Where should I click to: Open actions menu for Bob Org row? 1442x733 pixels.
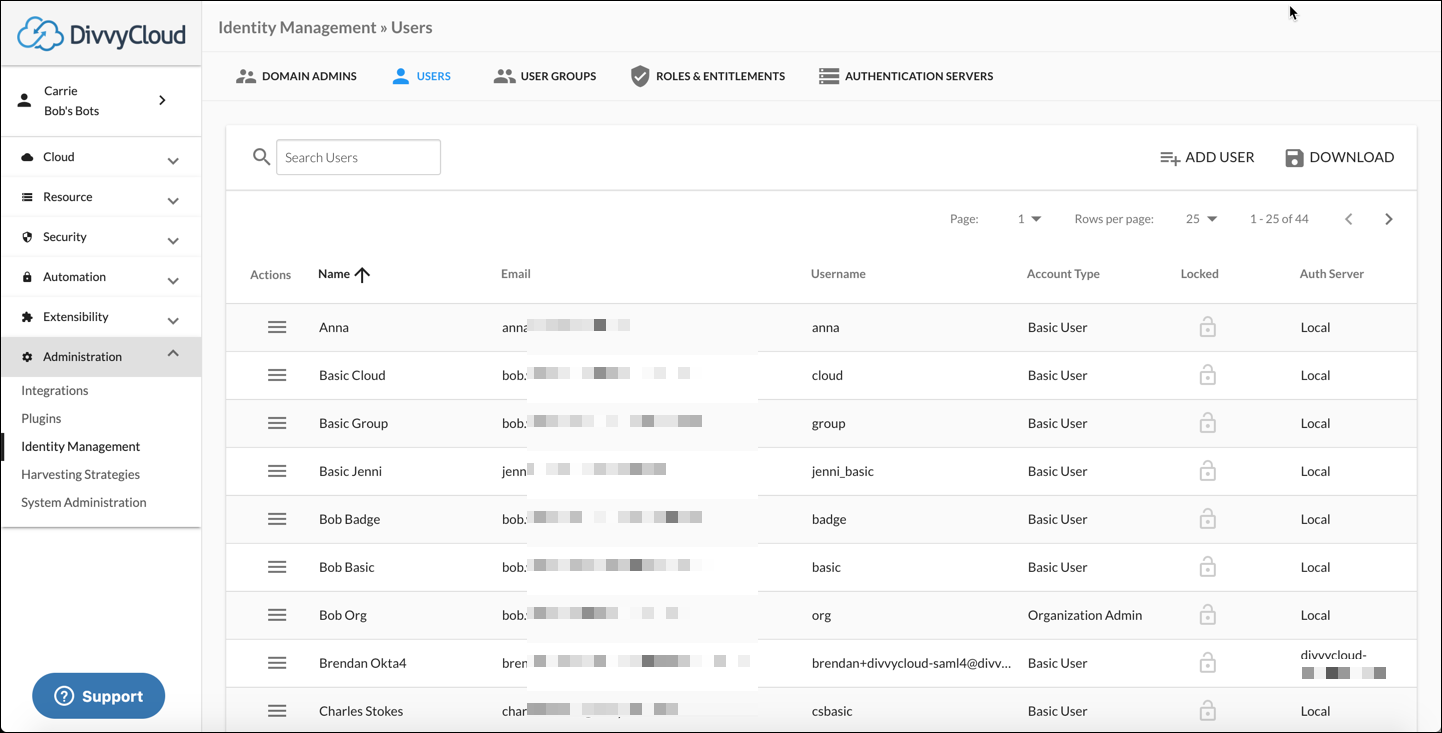[277, 615]
